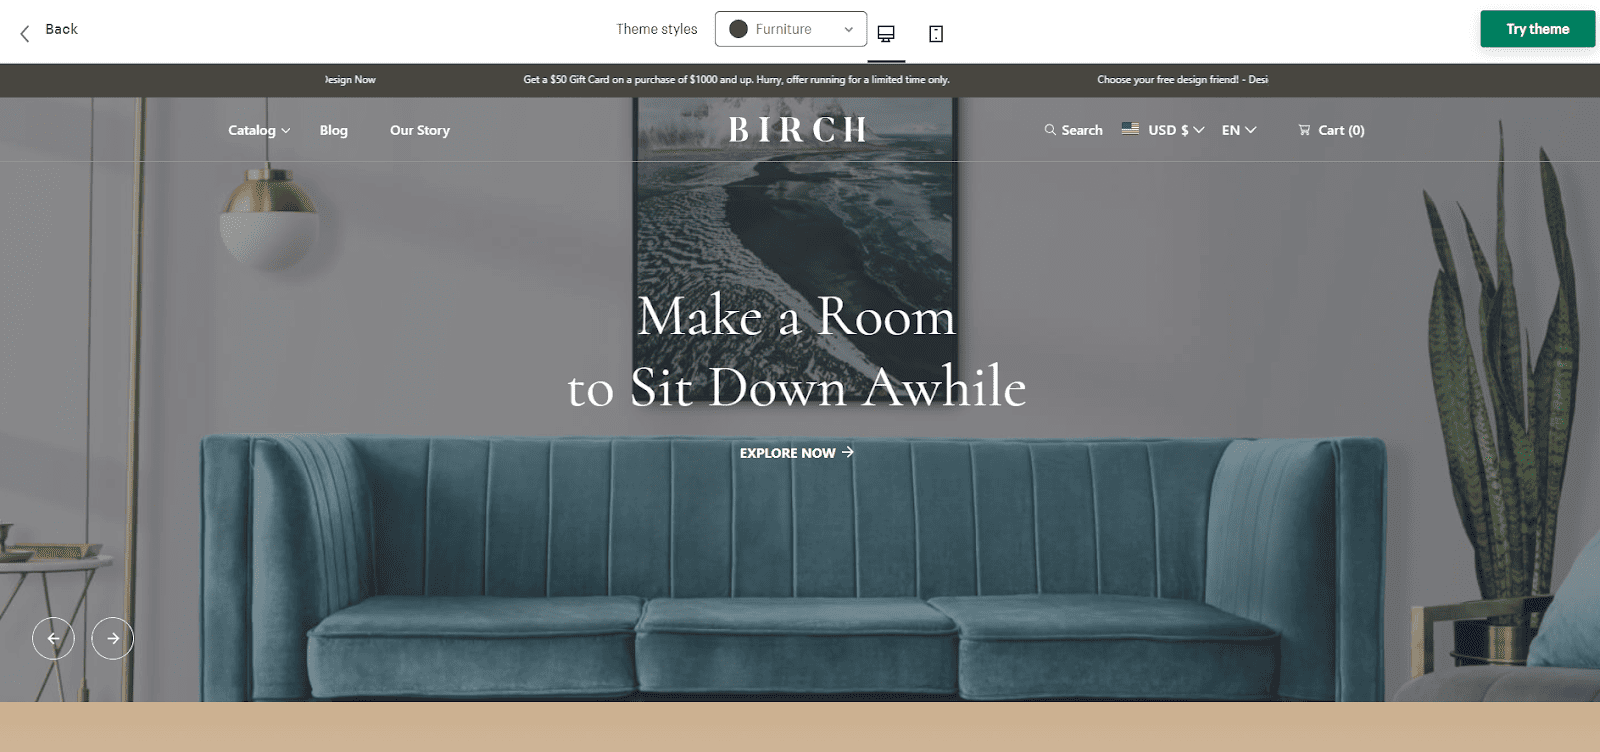Click the Back link text

pyautogui.click(x=61, y=29)
